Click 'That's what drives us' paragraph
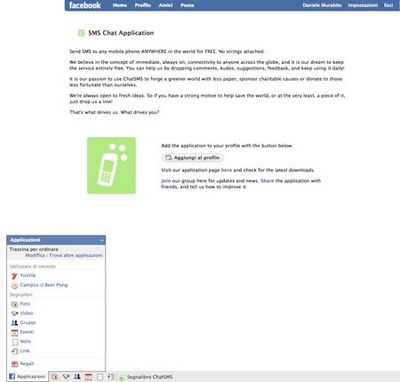Image resolution: width=400 pixels, height=382 pixels. pyautogui.click(x=114, y=112)
